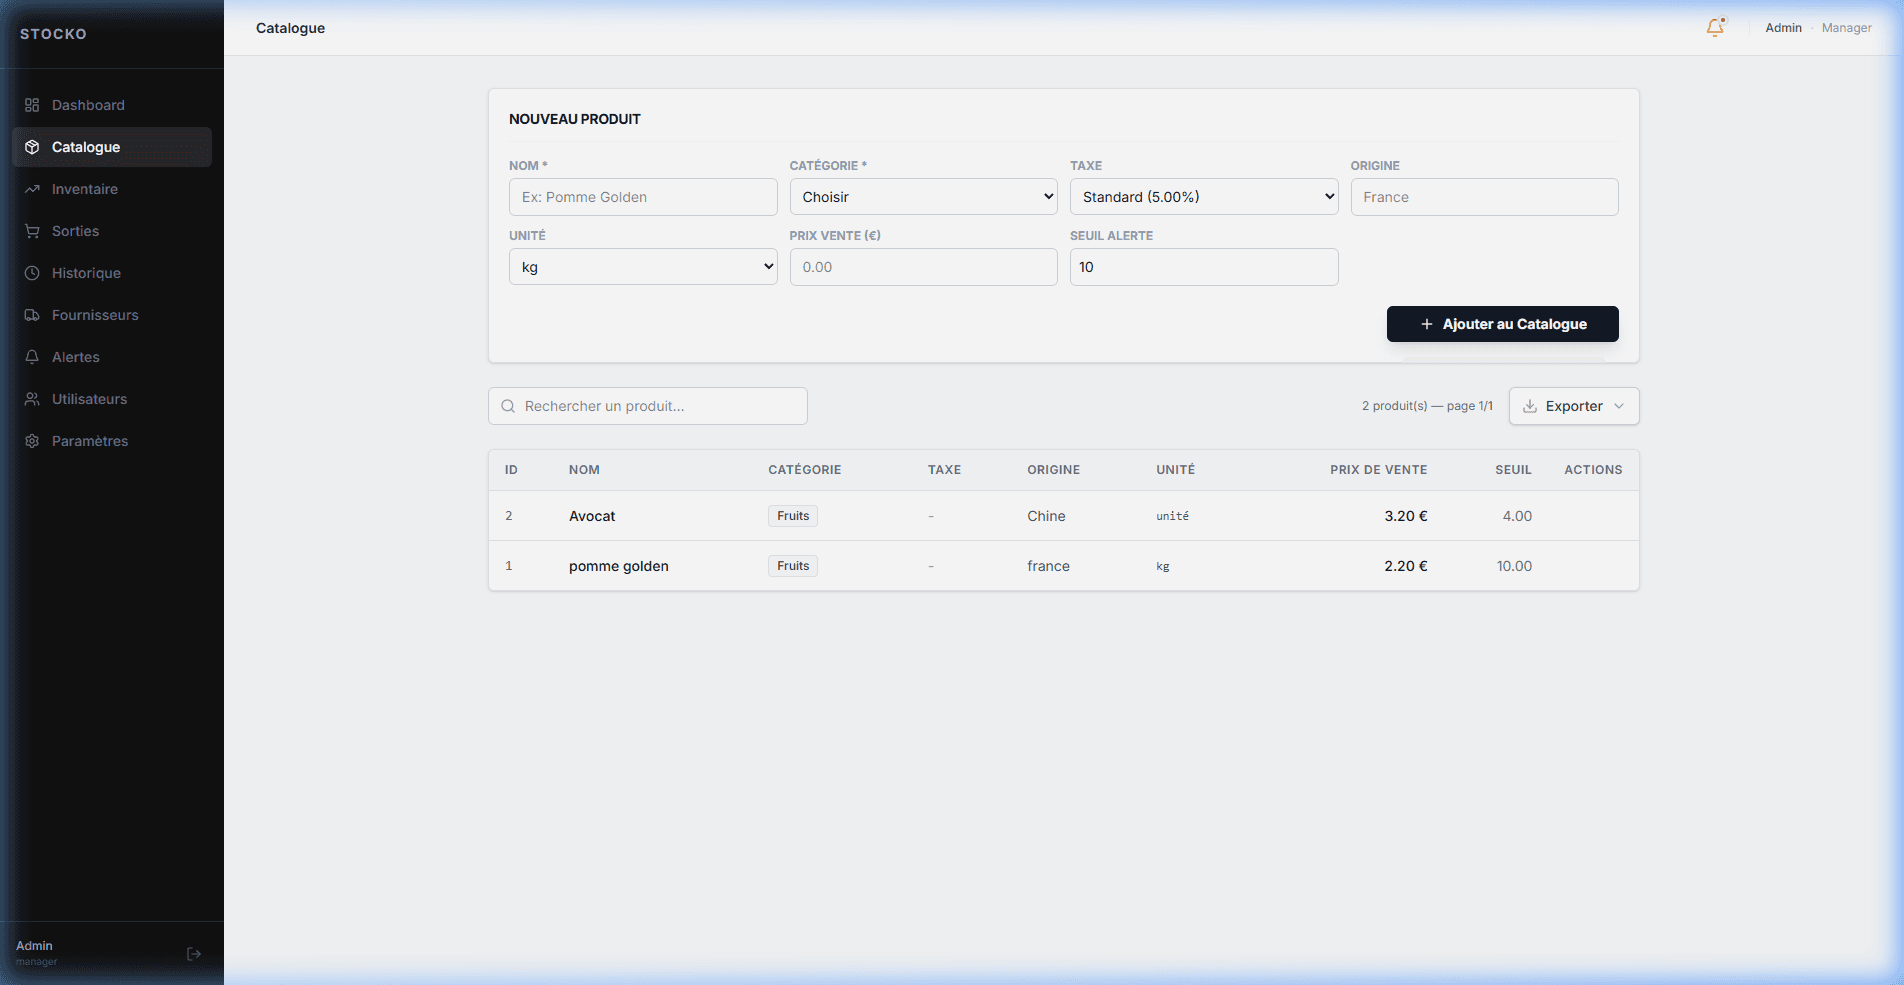1904x985 pixels.
Task: Expand the Exporter chevron menu
Action: pyautogui.click(x=1619, y=406)
